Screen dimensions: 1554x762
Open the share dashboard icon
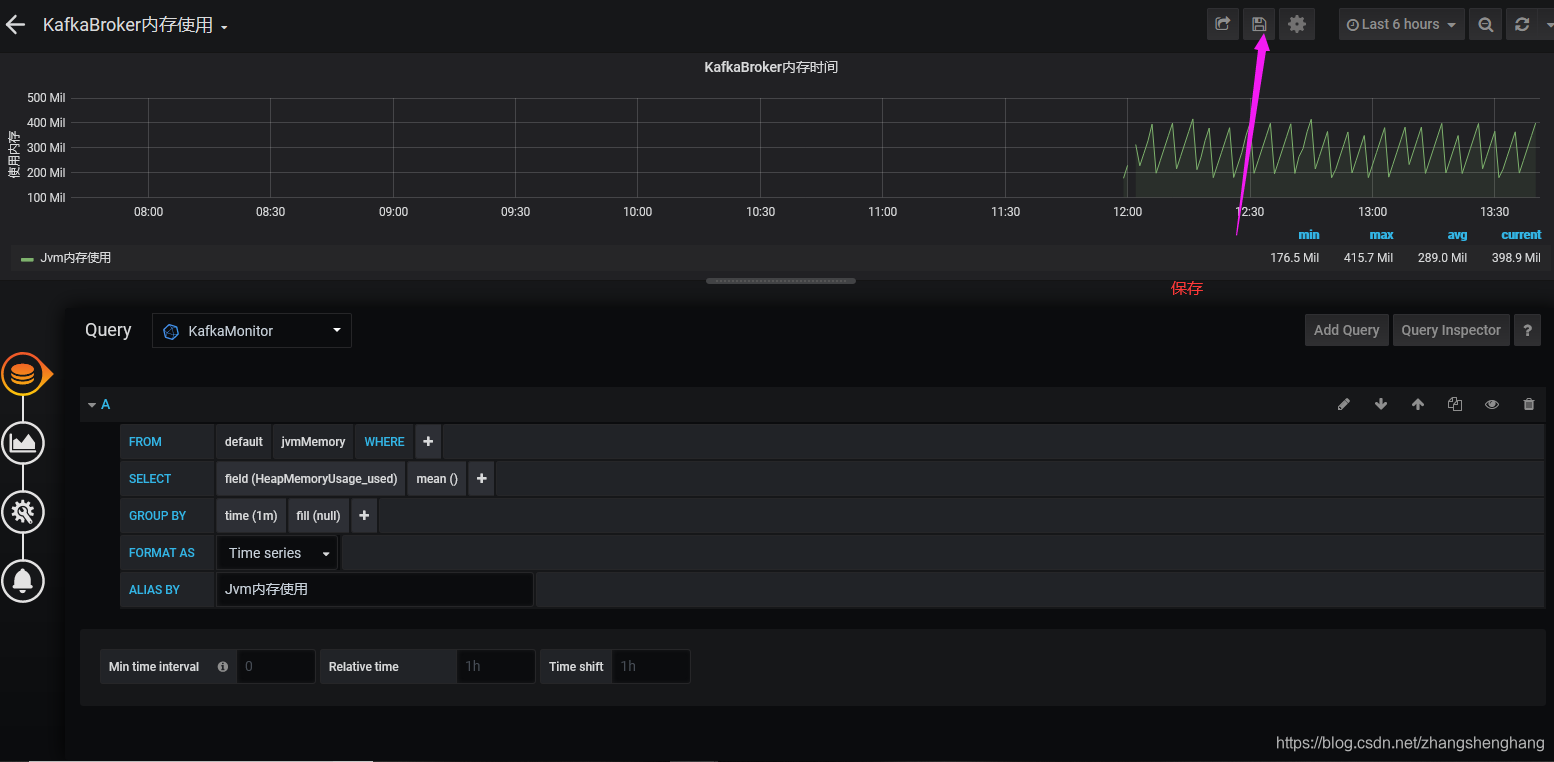point(1222,24)
